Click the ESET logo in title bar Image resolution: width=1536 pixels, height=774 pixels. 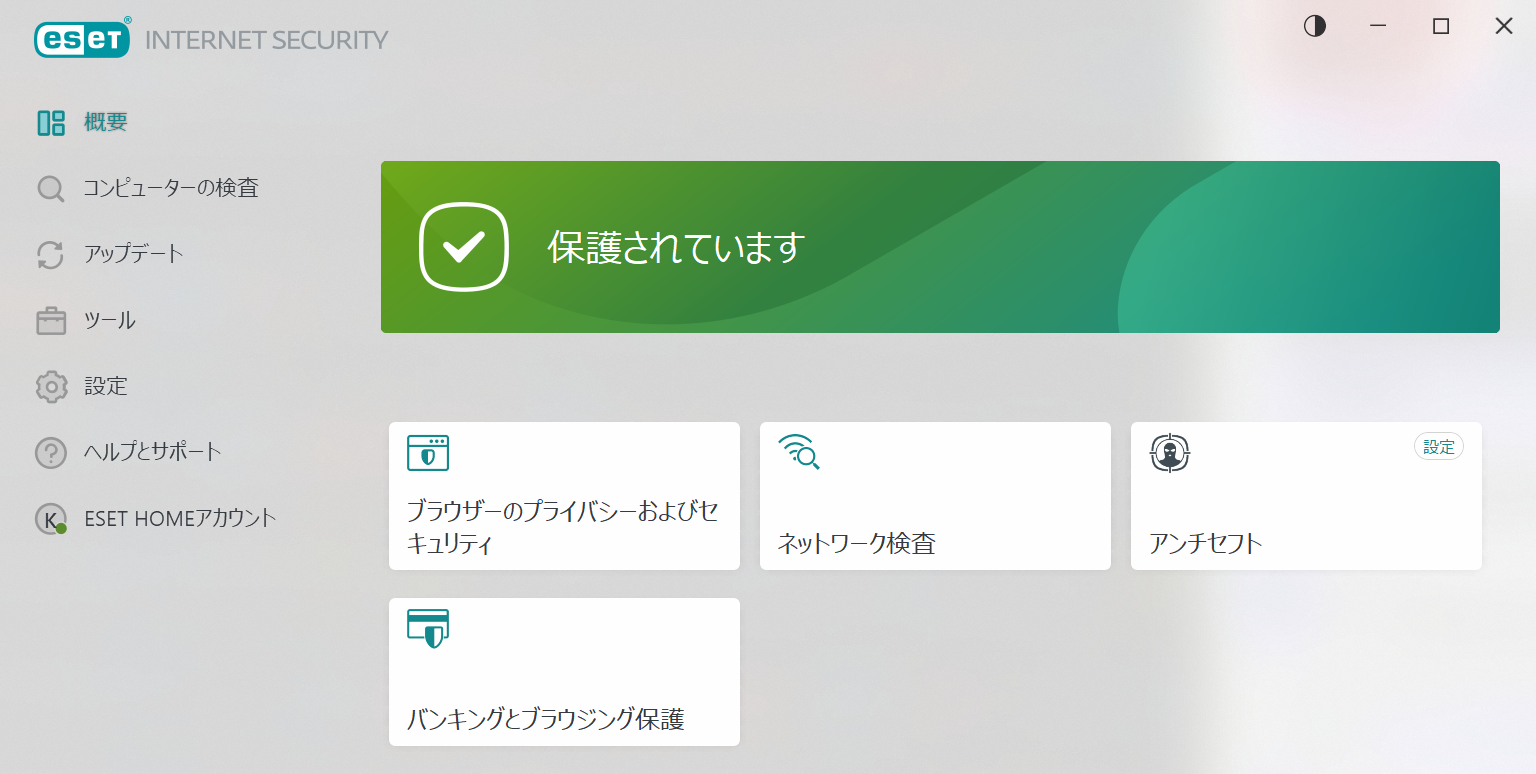pos(83,39)
